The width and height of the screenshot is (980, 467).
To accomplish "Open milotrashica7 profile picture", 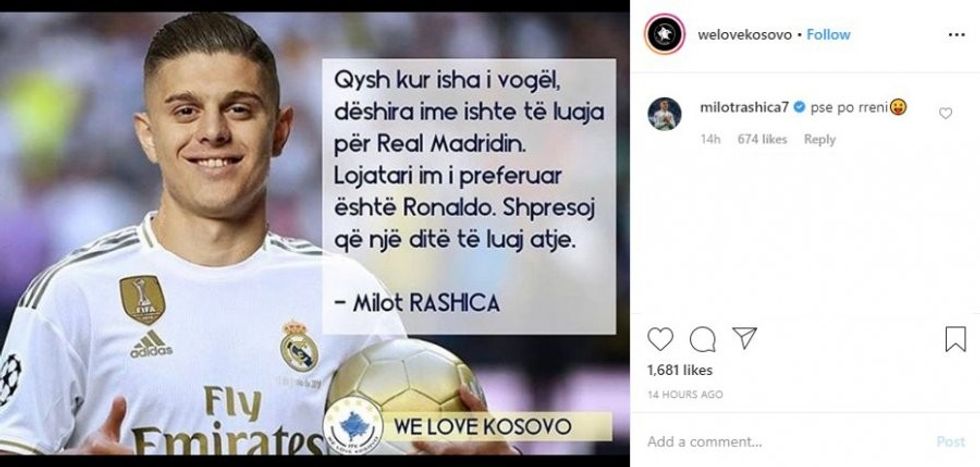I will [664, 114].
